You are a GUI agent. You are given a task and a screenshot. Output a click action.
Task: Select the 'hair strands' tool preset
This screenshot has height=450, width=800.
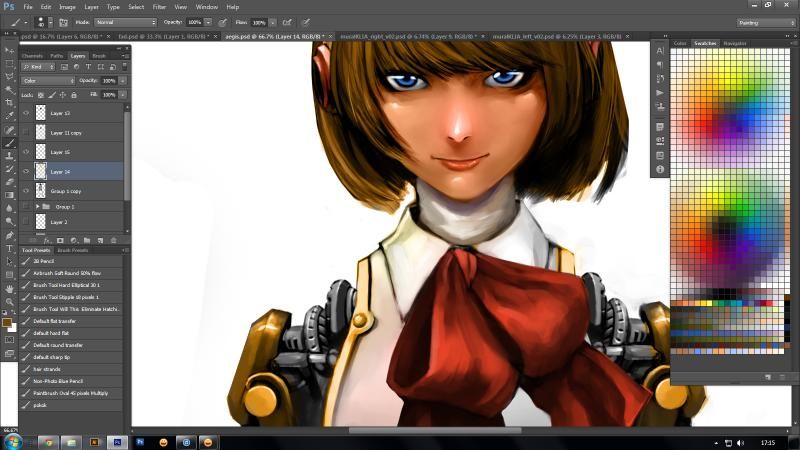[71, 369]
